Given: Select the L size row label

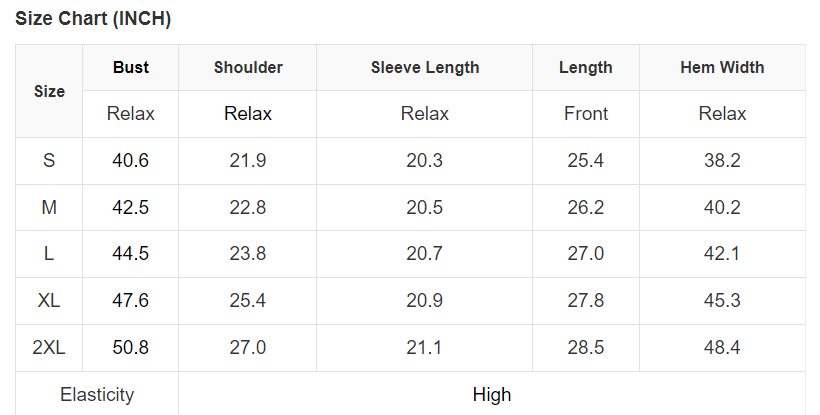Looking at the screenshot, I should 49,254.
